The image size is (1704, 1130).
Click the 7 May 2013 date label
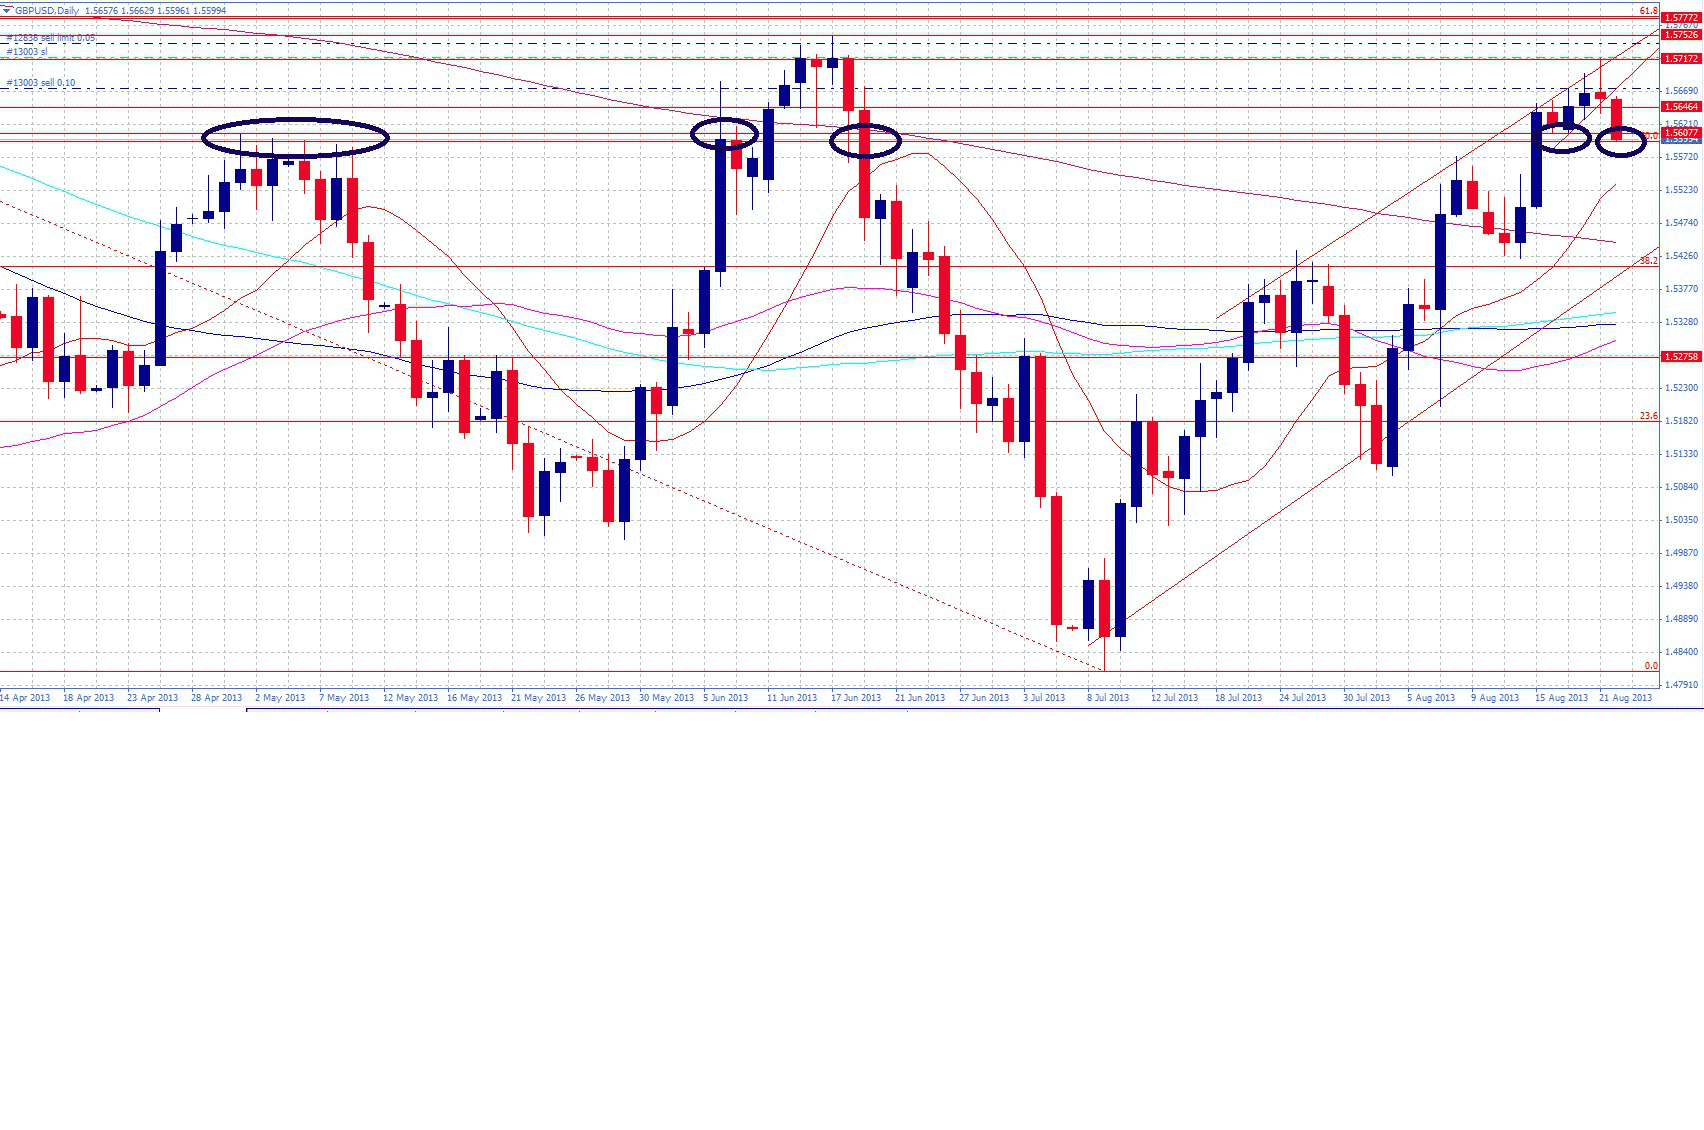click(345, 697)
